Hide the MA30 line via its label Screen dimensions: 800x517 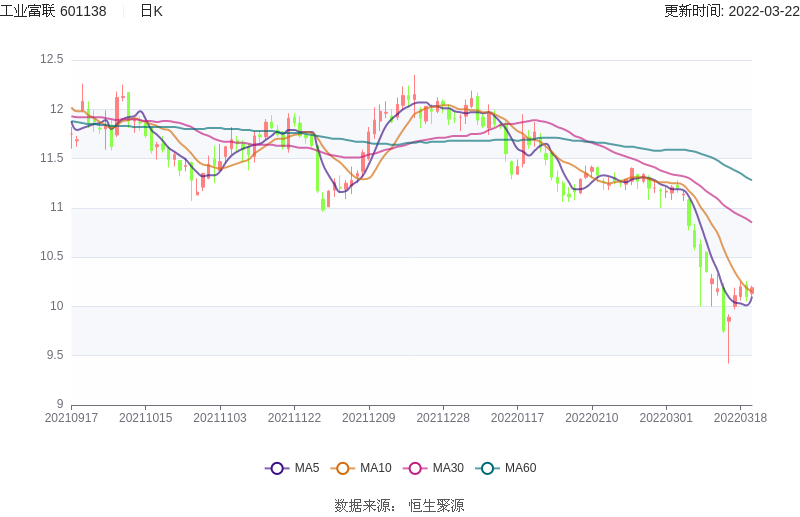coord(448,468)
